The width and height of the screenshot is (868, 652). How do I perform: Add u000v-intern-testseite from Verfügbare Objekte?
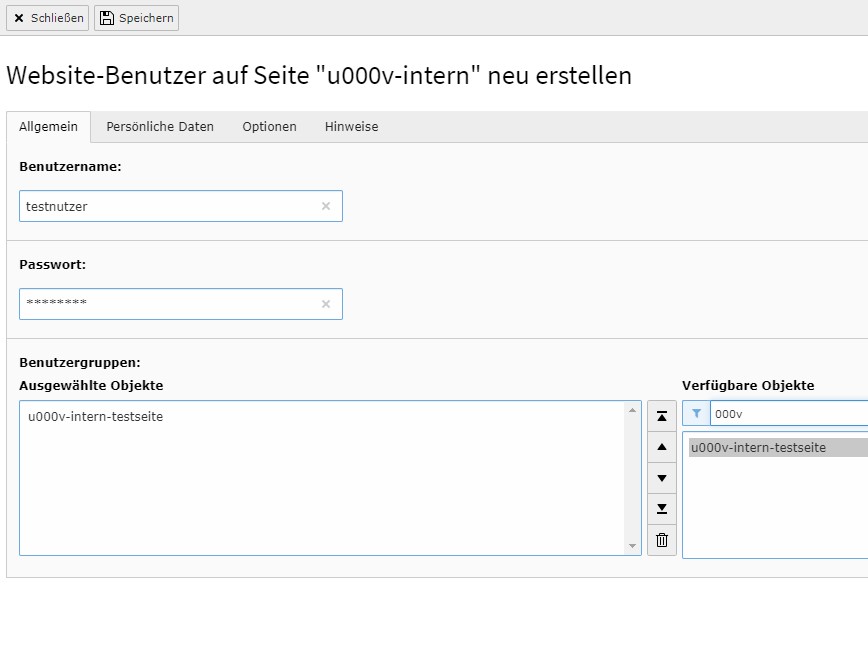759,448
